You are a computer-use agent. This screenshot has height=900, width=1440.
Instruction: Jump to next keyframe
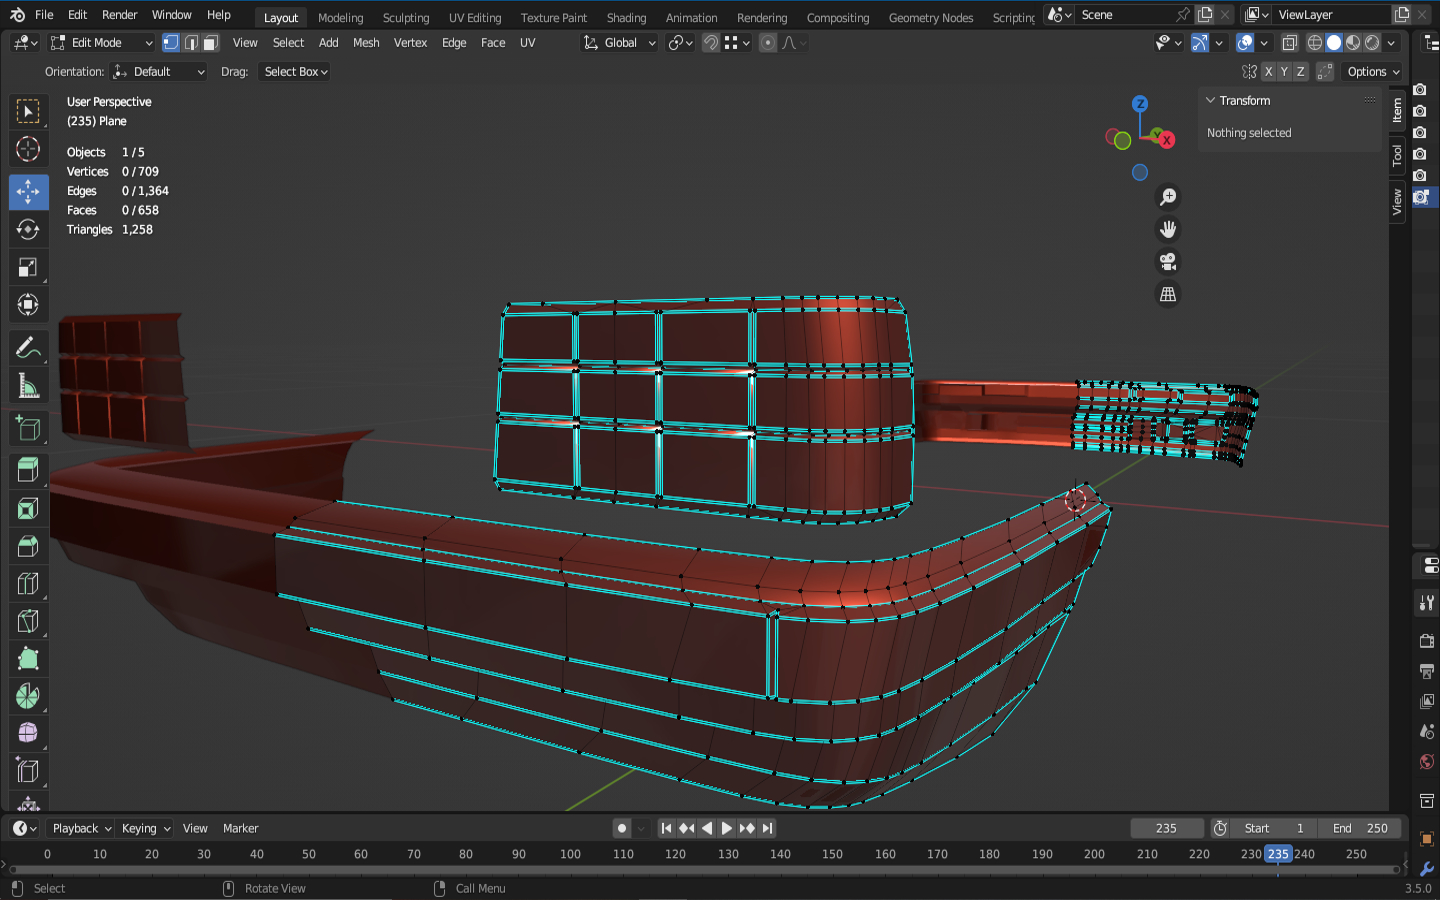tap(747, 828)
